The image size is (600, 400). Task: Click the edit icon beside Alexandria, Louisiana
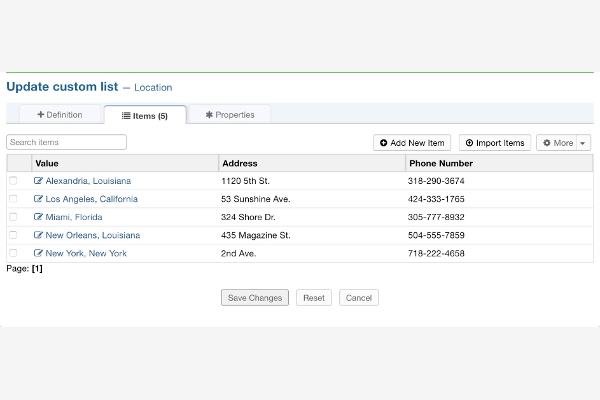39,181
